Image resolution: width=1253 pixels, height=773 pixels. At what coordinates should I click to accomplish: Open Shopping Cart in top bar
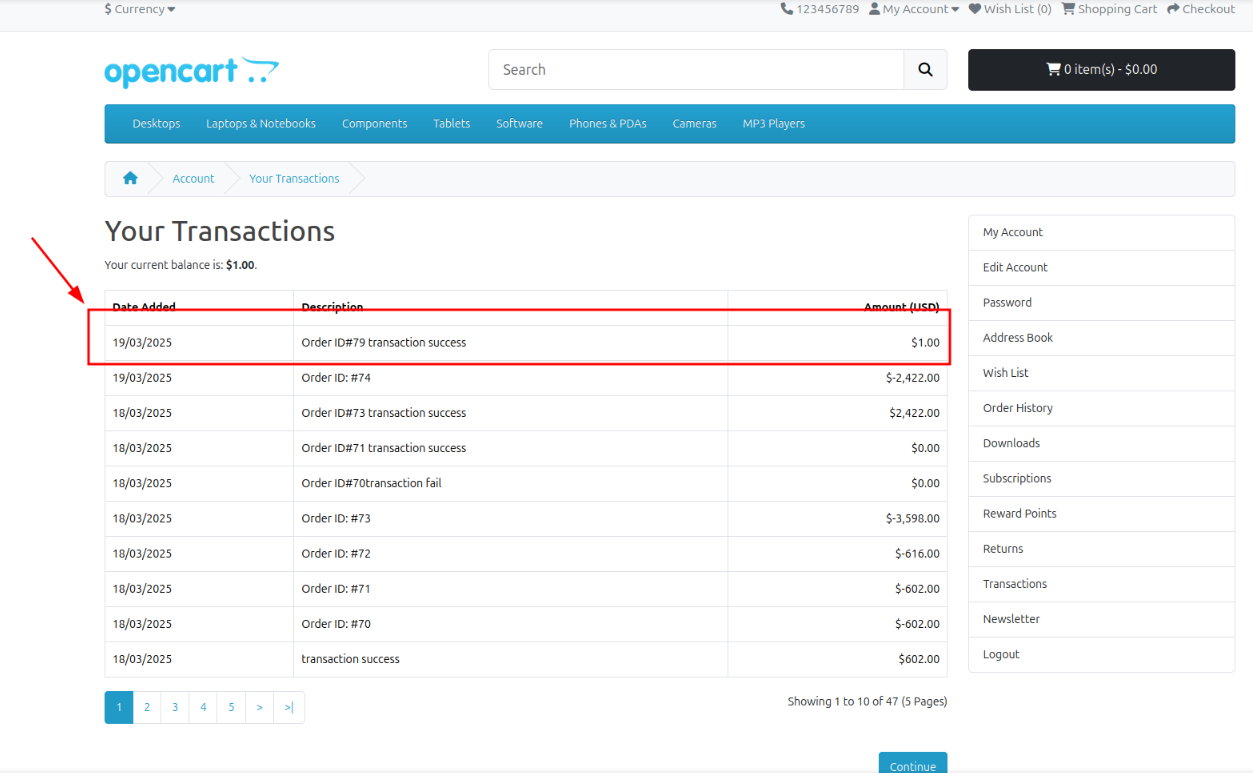1108,9
